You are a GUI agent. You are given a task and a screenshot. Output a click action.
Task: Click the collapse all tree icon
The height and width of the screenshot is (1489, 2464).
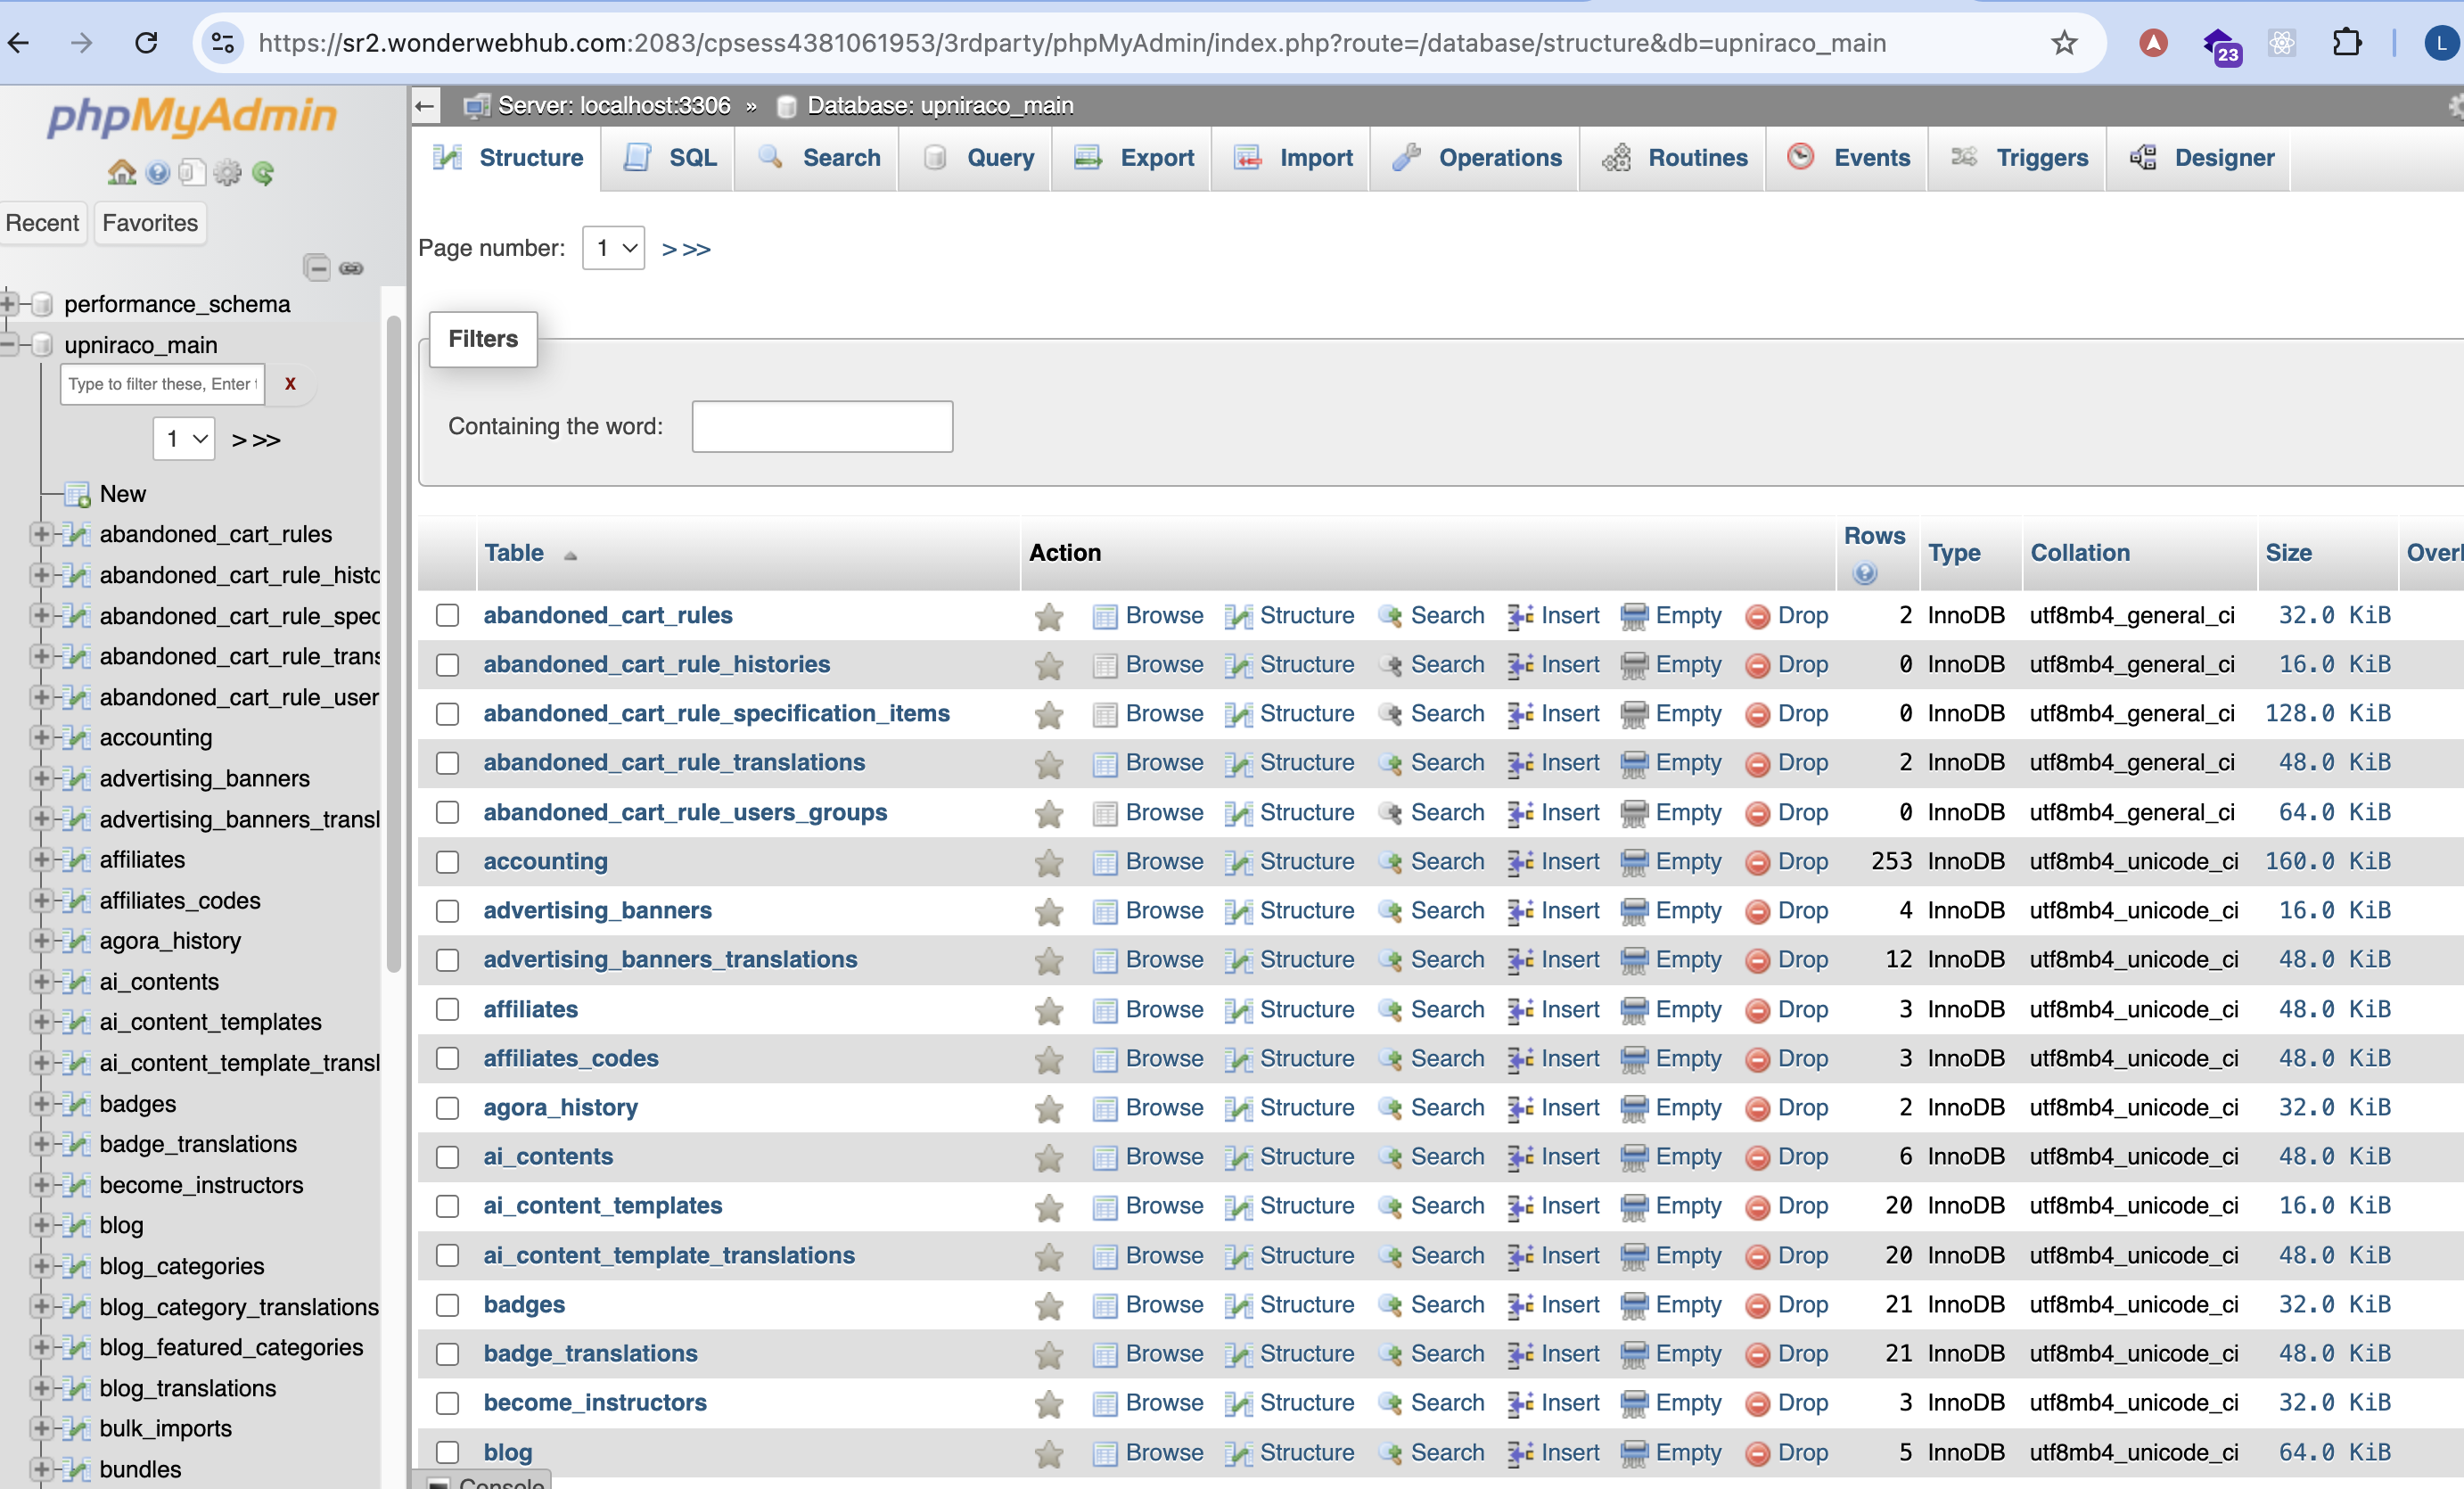tap(317, 268)
